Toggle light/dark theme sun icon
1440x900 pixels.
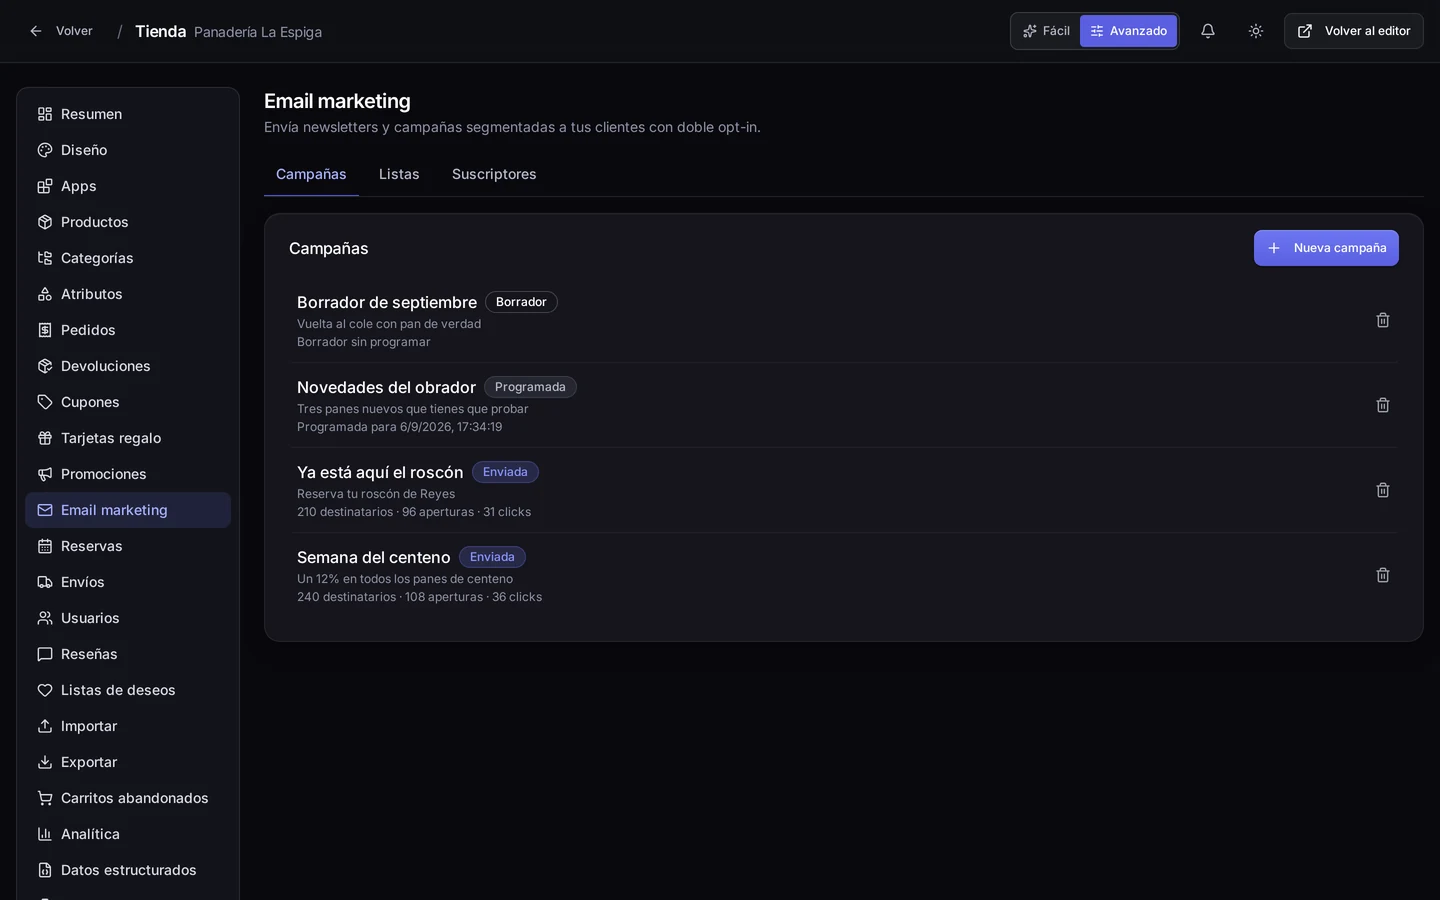pos(1256,31)
